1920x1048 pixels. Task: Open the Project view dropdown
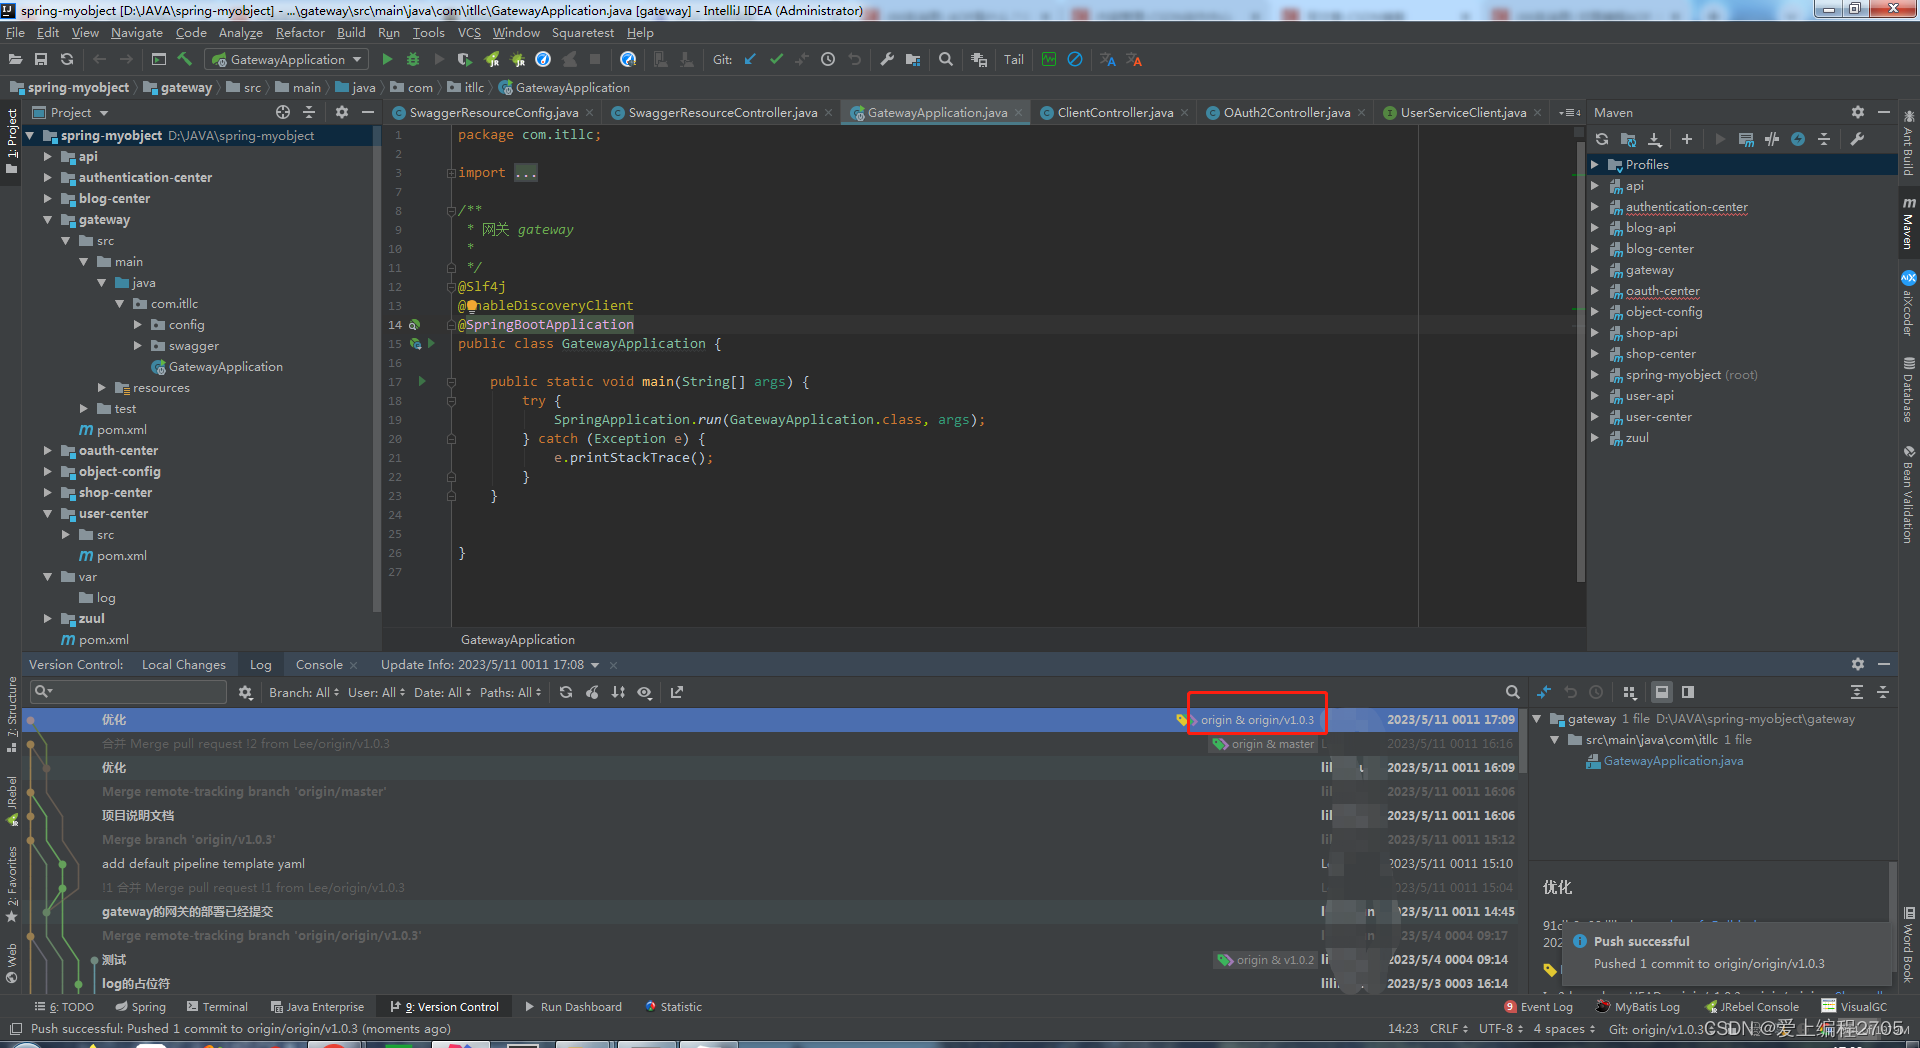point(79,113)
